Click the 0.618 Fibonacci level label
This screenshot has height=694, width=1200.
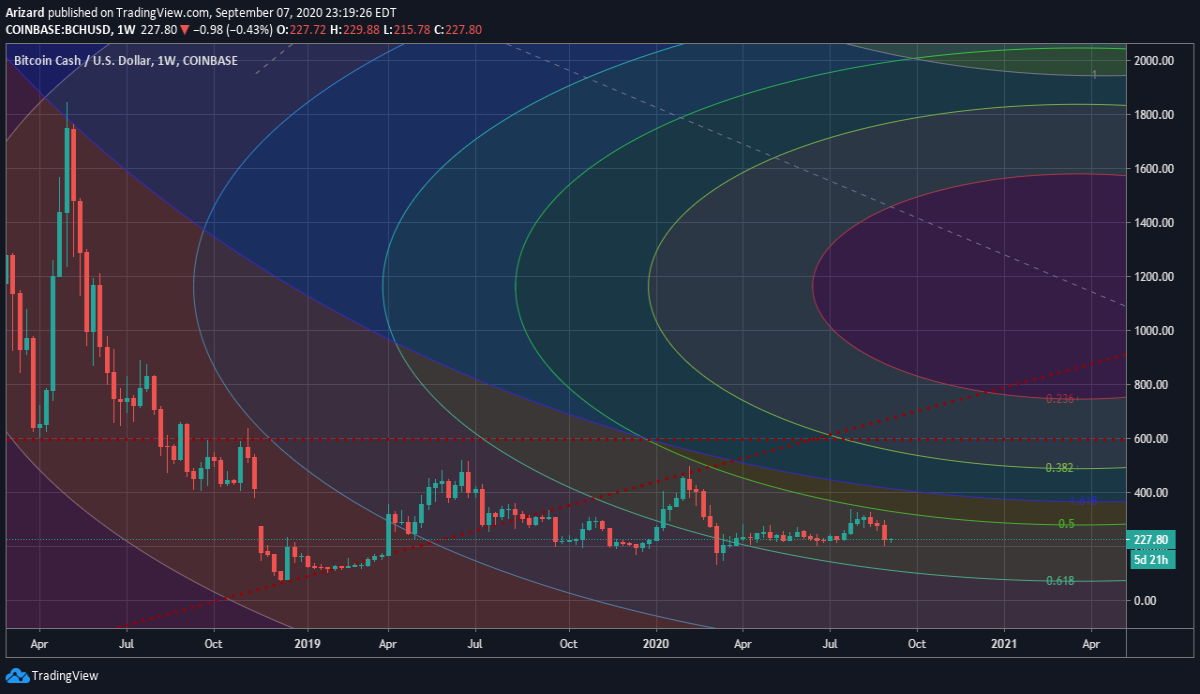pyautogui.click(x=1059, y=581)
